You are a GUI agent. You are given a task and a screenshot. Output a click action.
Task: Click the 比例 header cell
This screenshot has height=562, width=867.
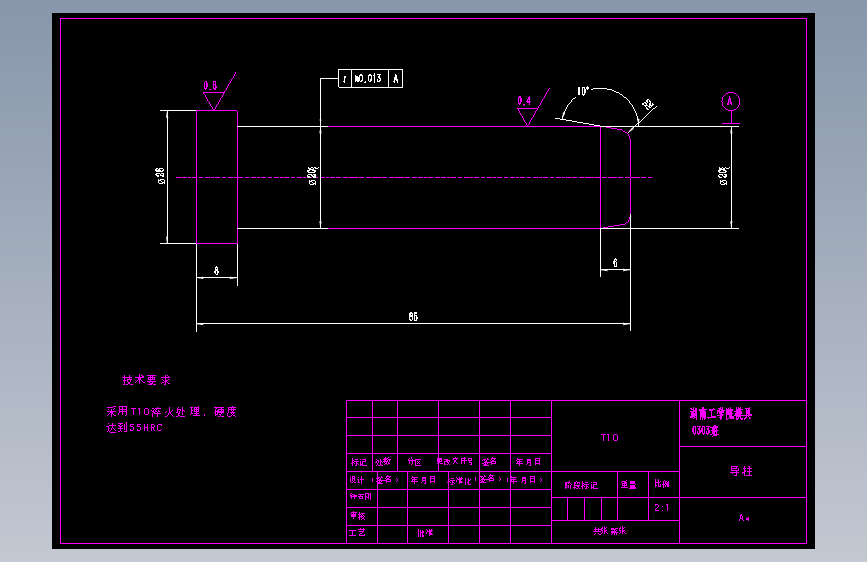coord(662,483)
